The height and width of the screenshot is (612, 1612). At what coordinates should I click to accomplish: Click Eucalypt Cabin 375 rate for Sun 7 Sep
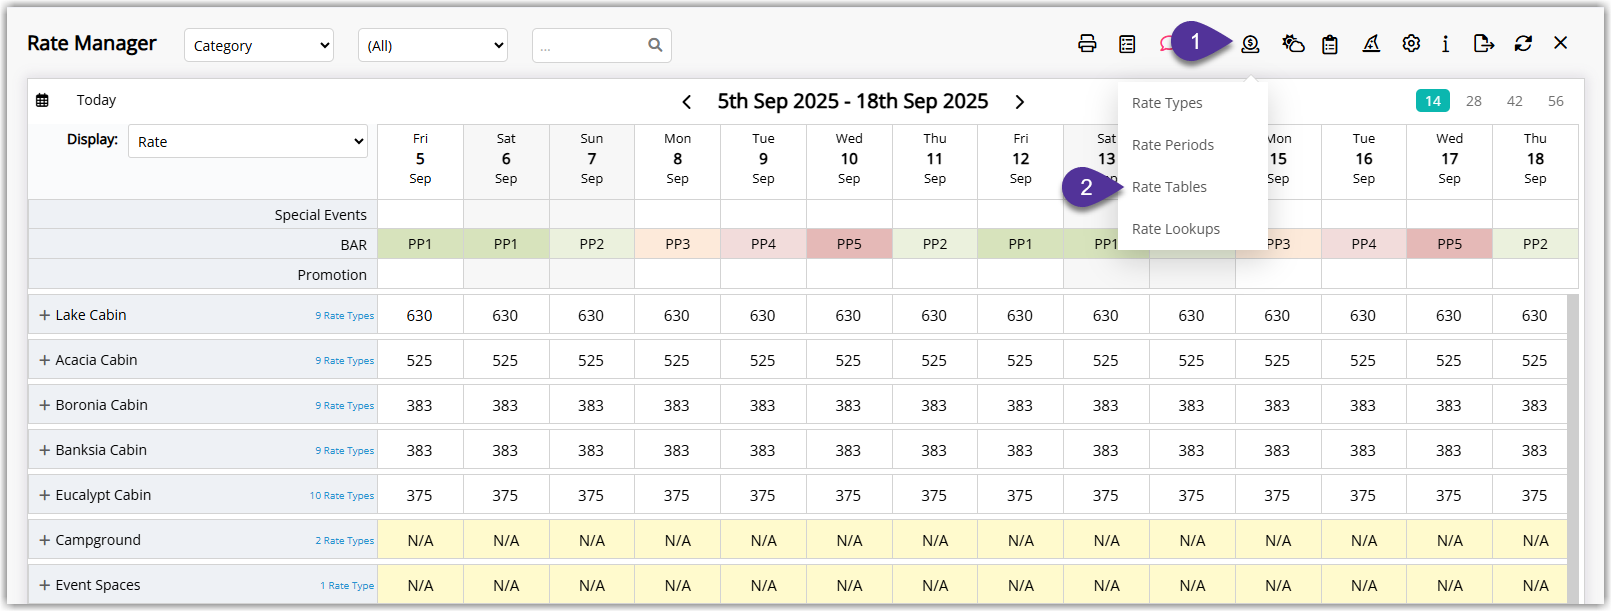coord(591,495)
